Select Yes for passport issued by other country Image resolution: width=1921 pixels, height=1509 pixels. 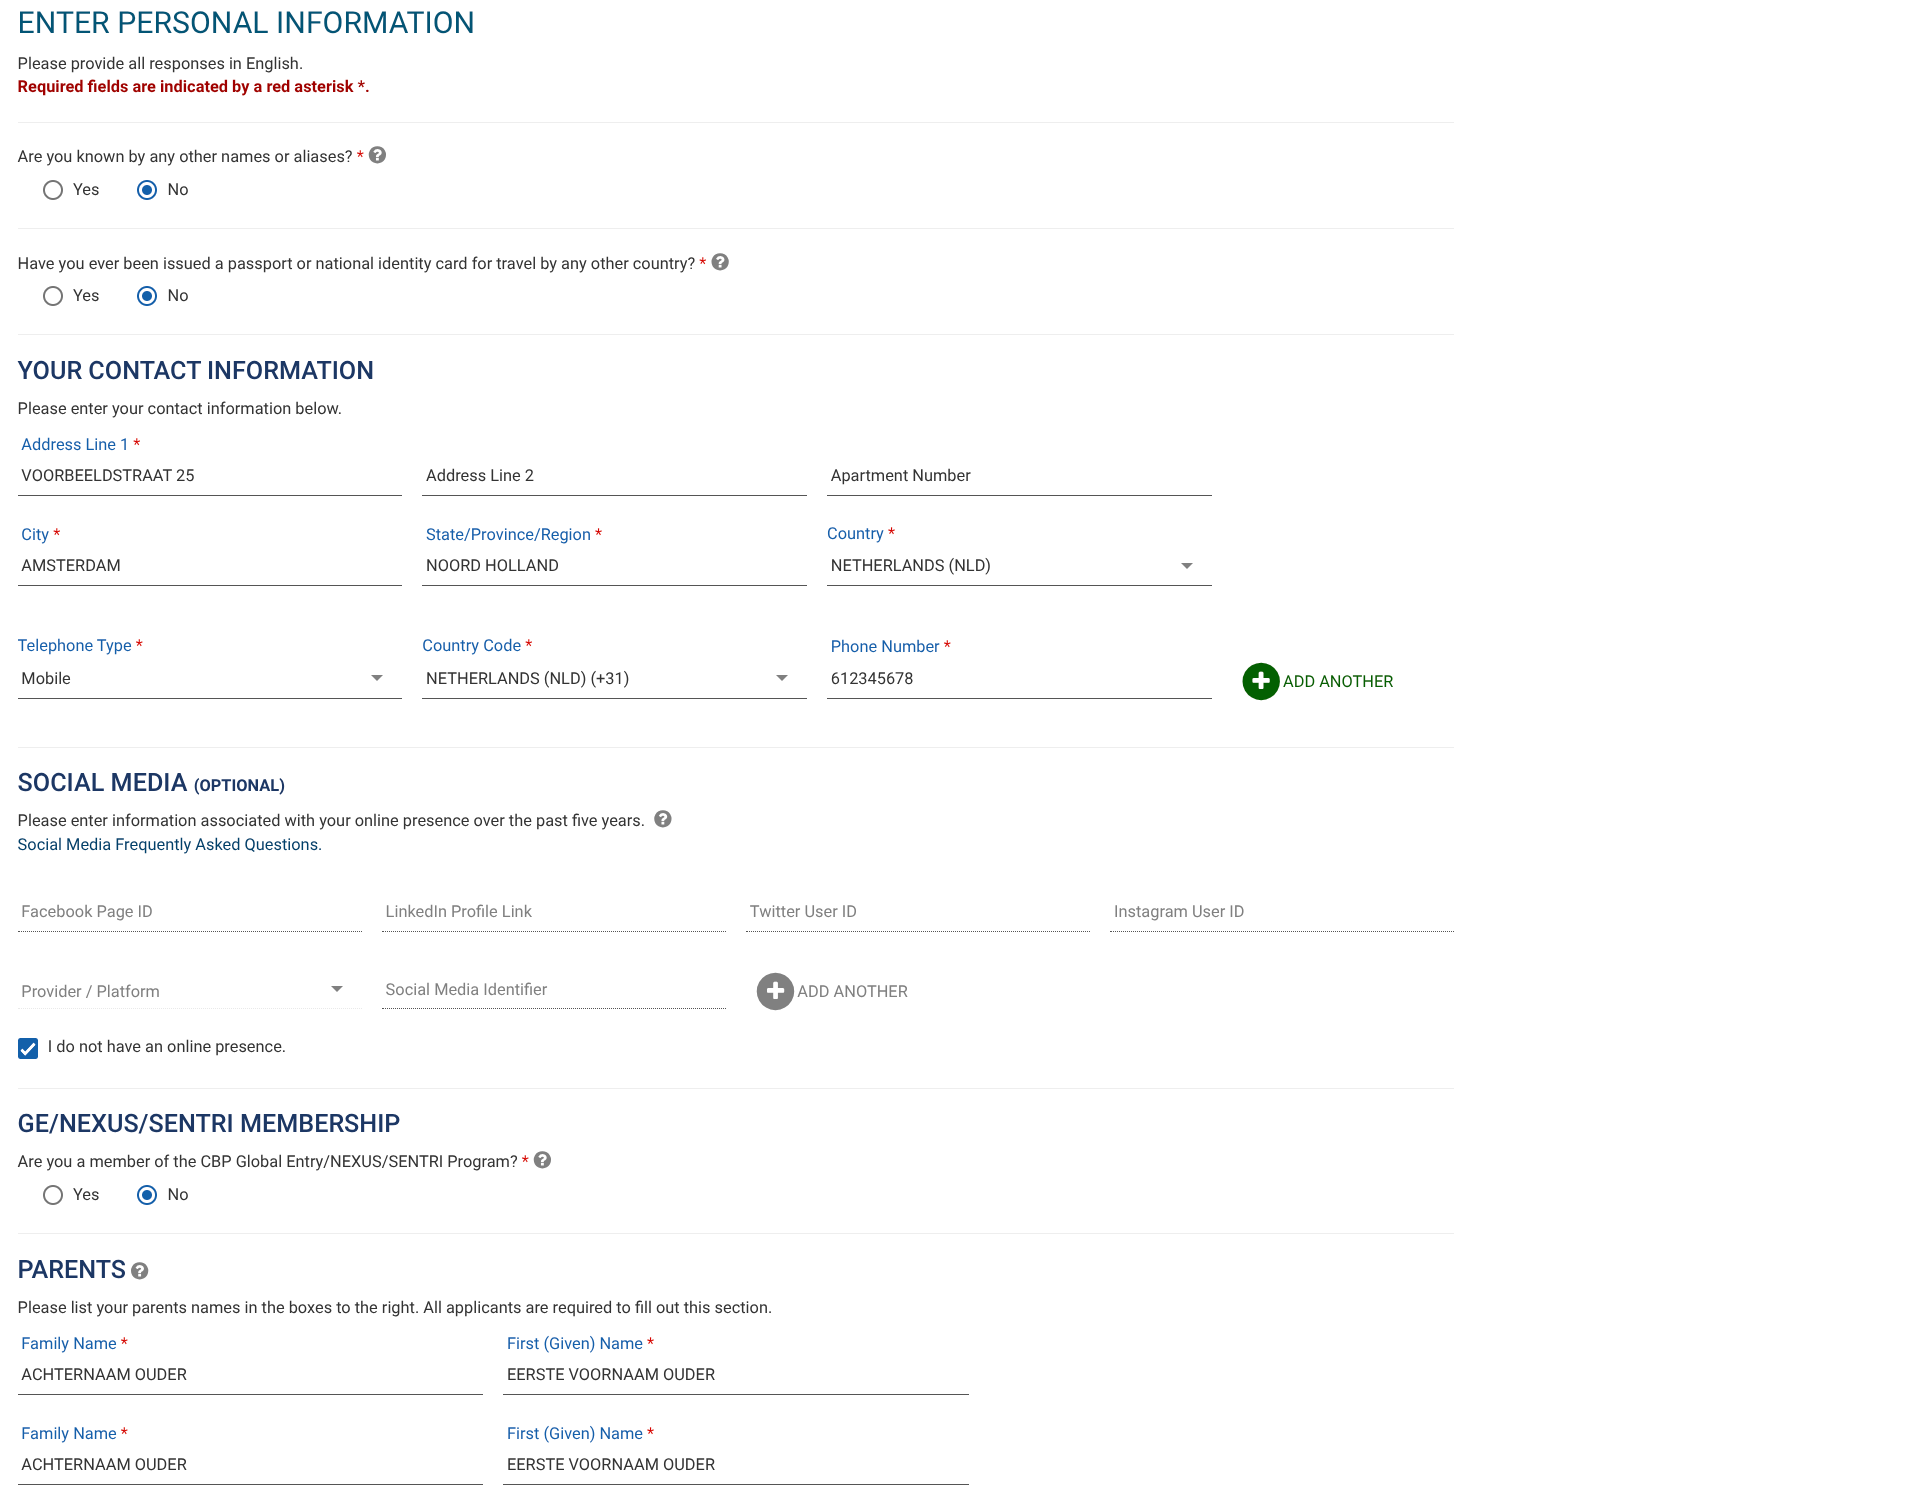tap(53, 296)
